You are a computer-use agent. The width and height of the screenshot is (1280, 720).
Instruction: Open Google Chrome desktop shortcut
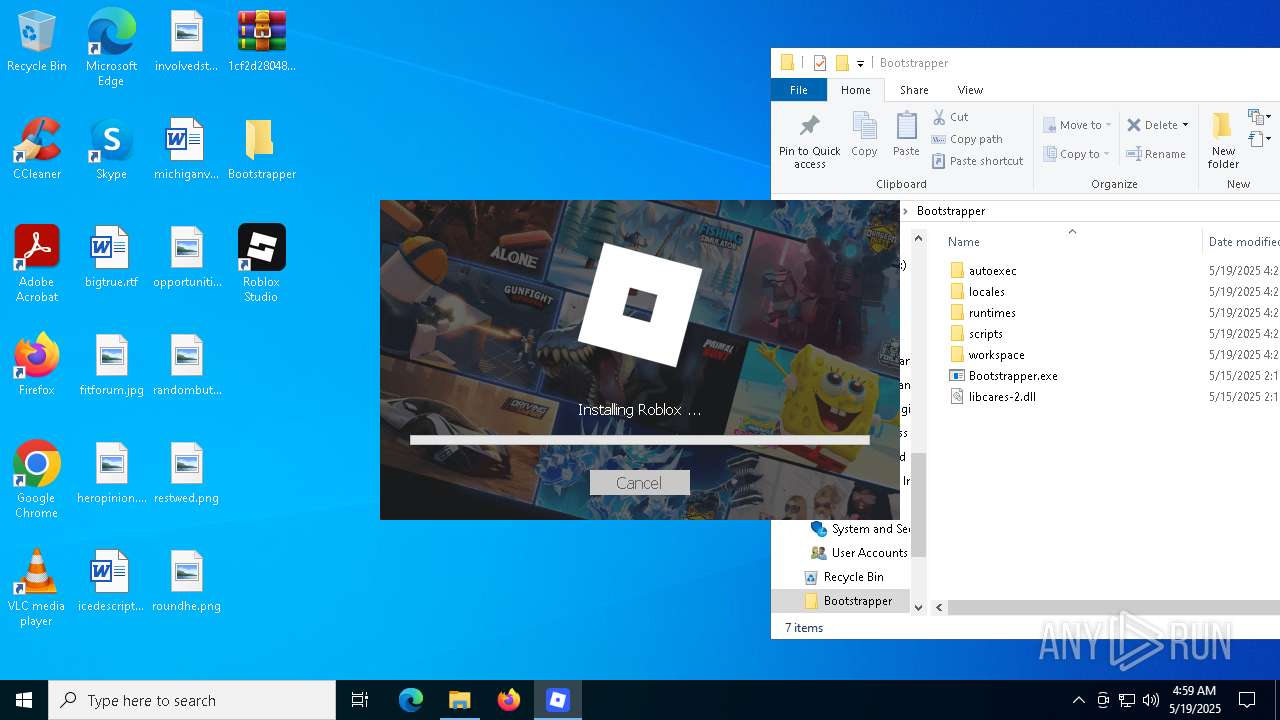(x=37, y=480)
